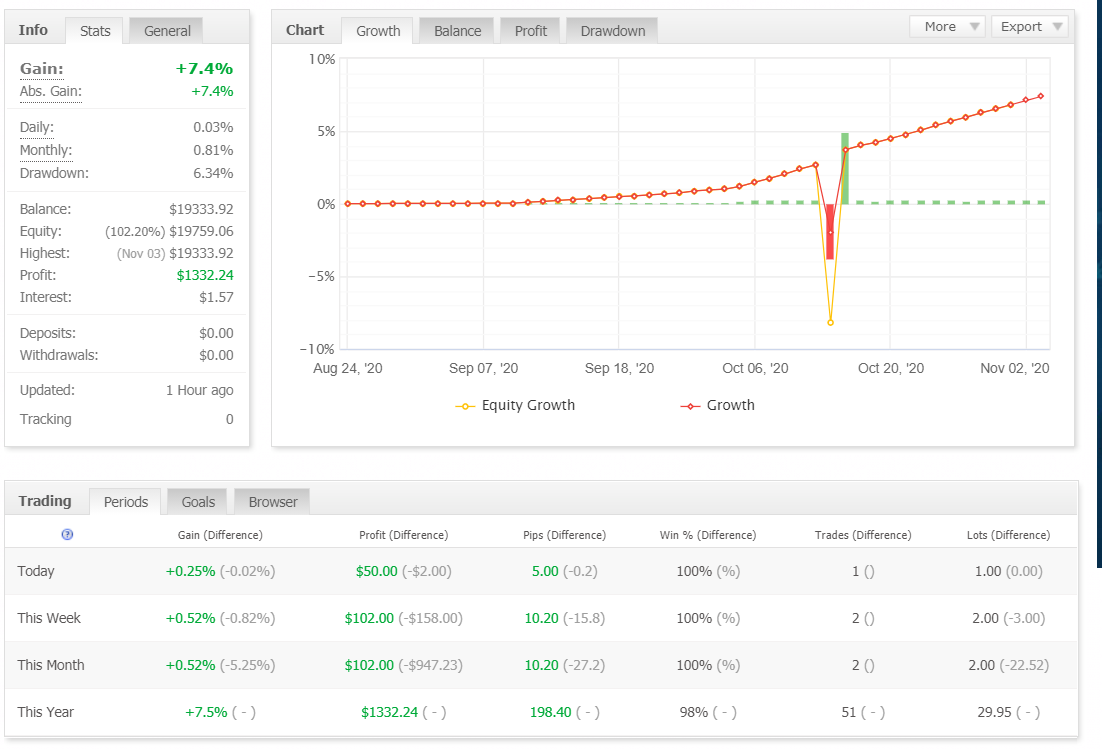Open the Browser tab

coord(273,502)
